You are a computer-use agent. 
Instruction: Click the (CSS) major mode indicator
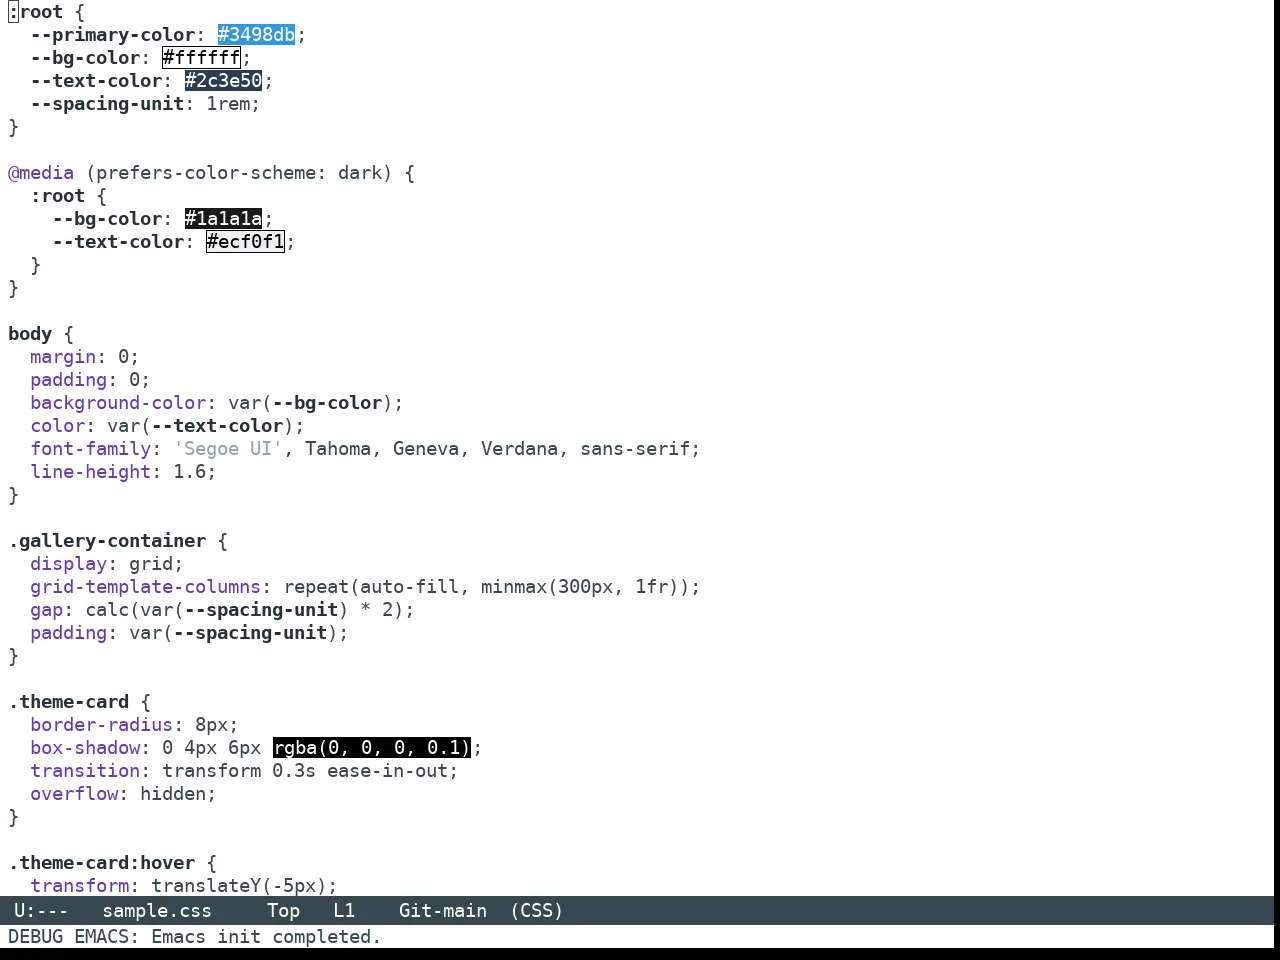point(537,910)
